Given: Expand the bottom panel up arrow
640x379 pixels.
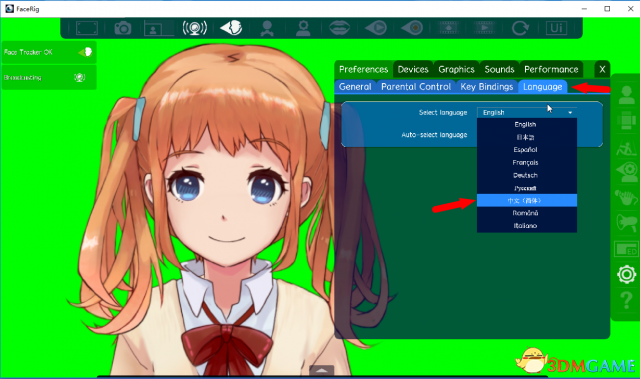Looking at the screenshot, I should coord(322,370).
